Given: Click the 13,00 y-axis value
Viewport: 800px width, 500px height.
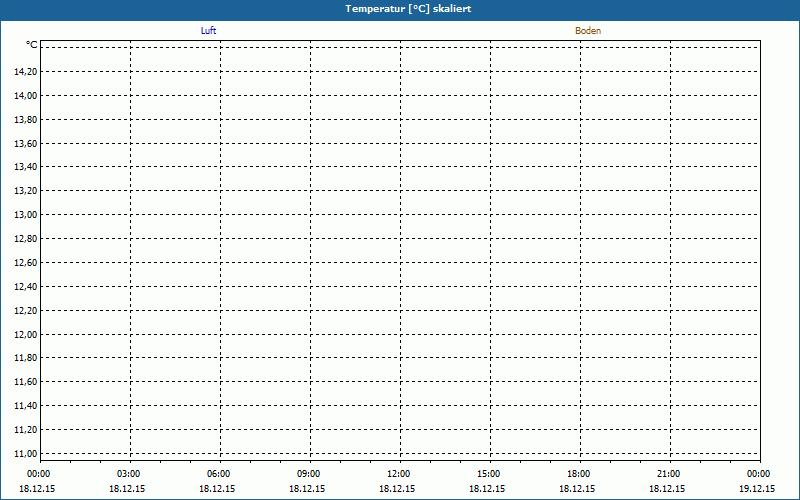Looking at the screenshot, I should [26, 215].
